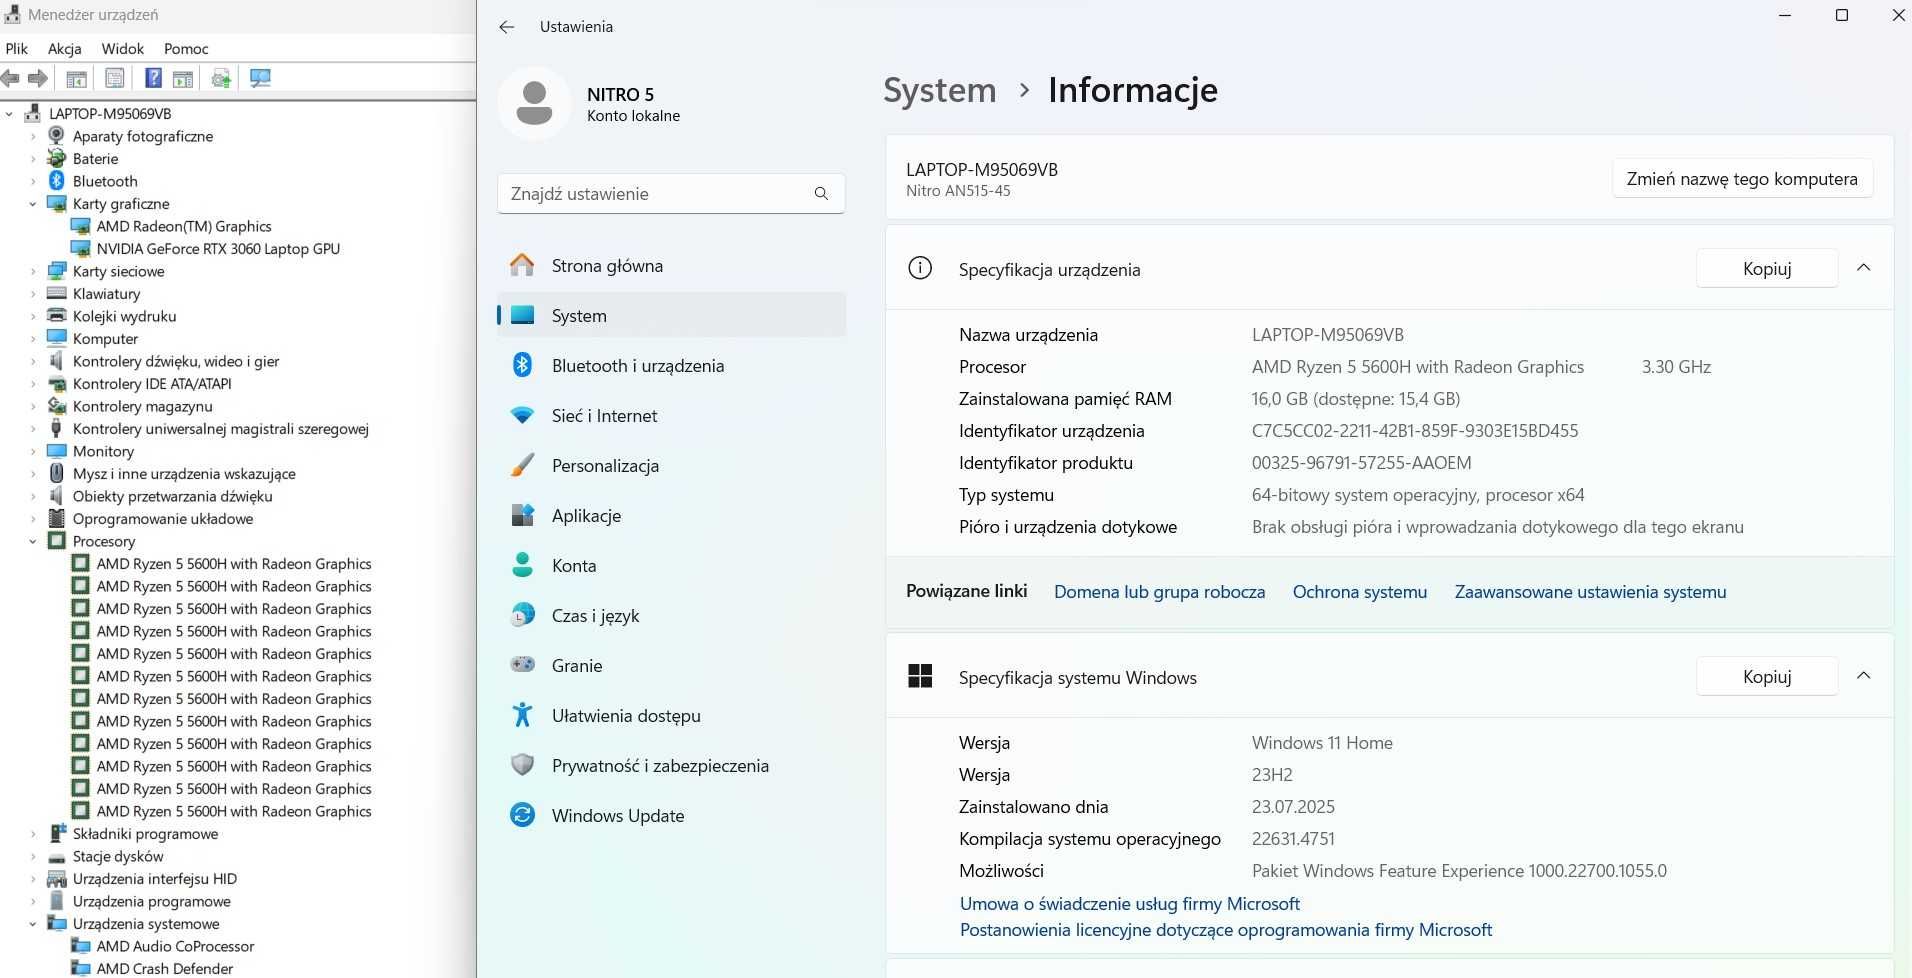Viewport: 1912px width, 978px height.
Task: Open the Ochrona systemu link
Action: coord(1360,592)
